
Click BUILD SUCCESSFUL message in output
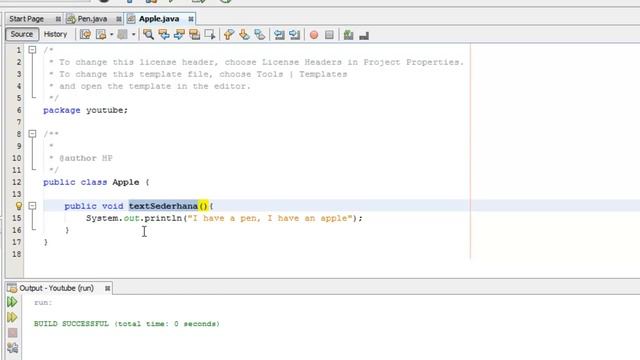coord(127,324)
